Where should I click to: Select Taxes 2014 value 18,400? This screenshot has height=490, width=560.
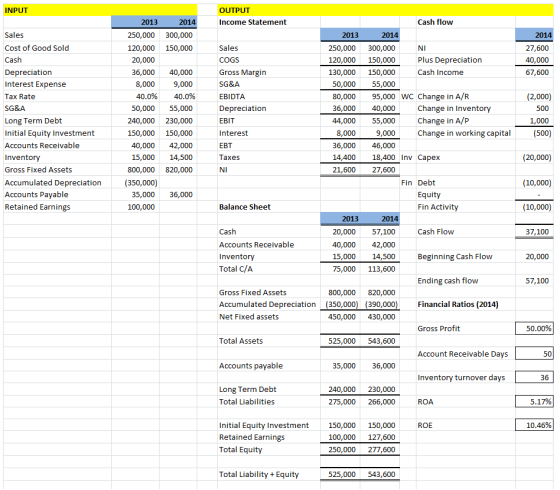point(383,158)
